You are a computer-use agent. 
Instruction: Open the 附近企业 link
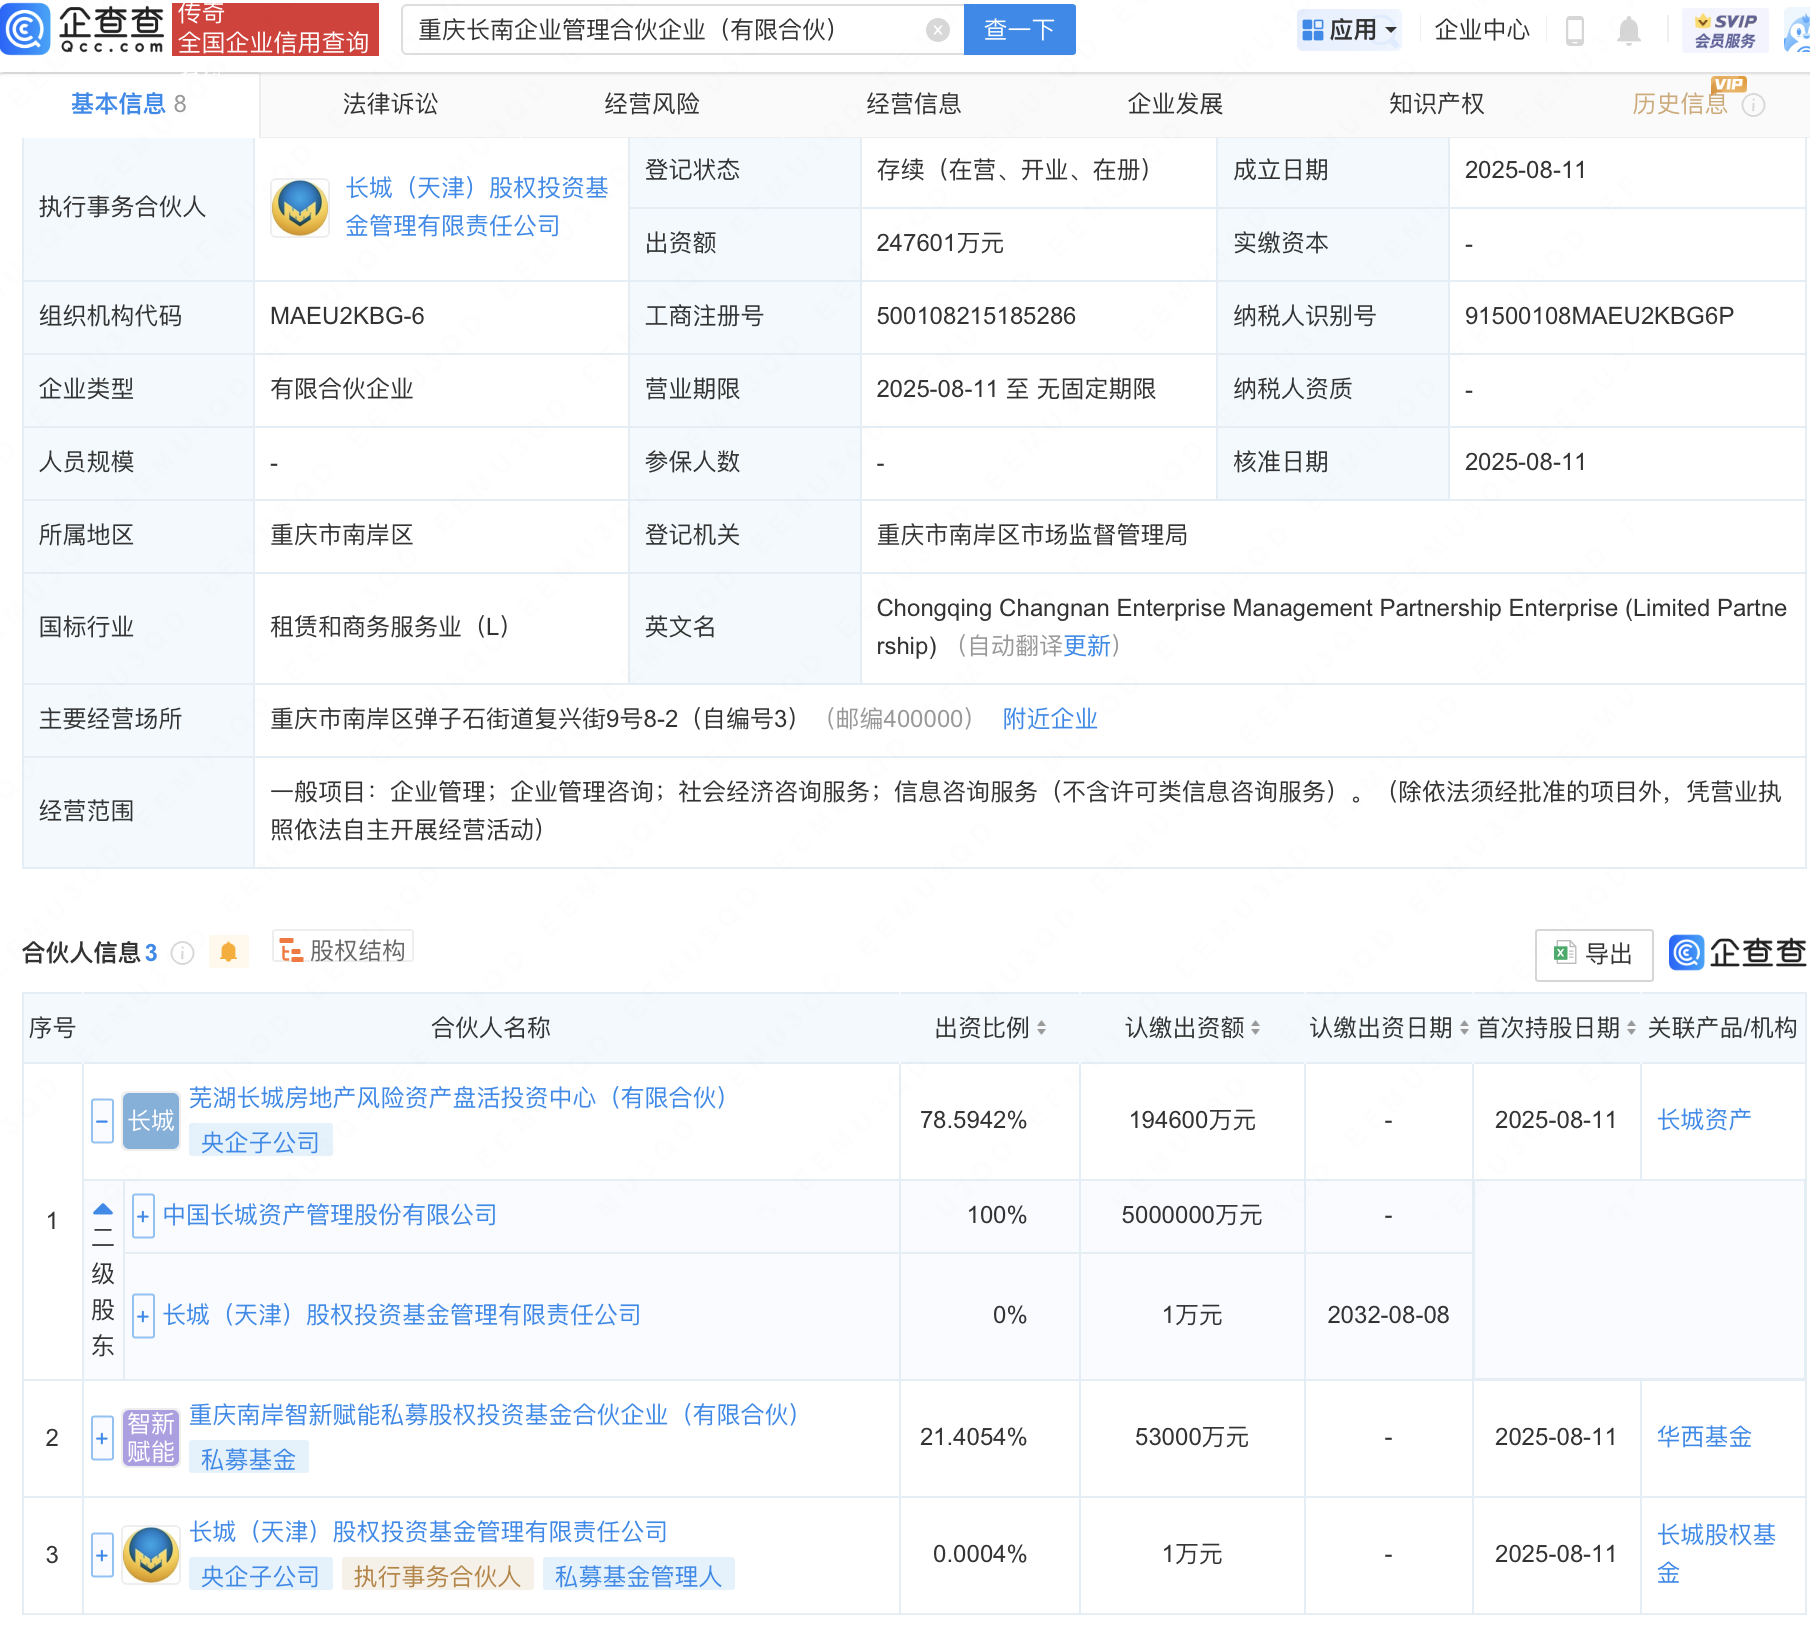[1050, 719]
